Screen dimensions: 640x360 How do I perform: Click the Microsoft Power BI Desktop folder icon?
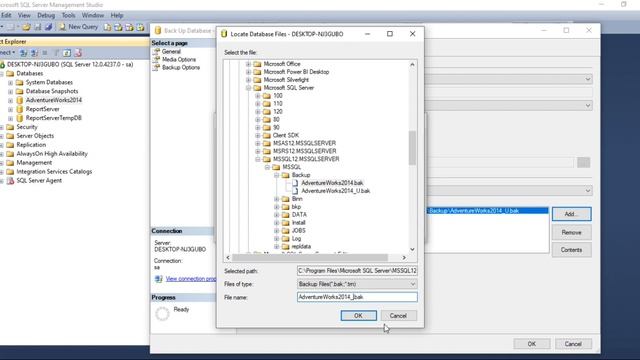point(257,72)
